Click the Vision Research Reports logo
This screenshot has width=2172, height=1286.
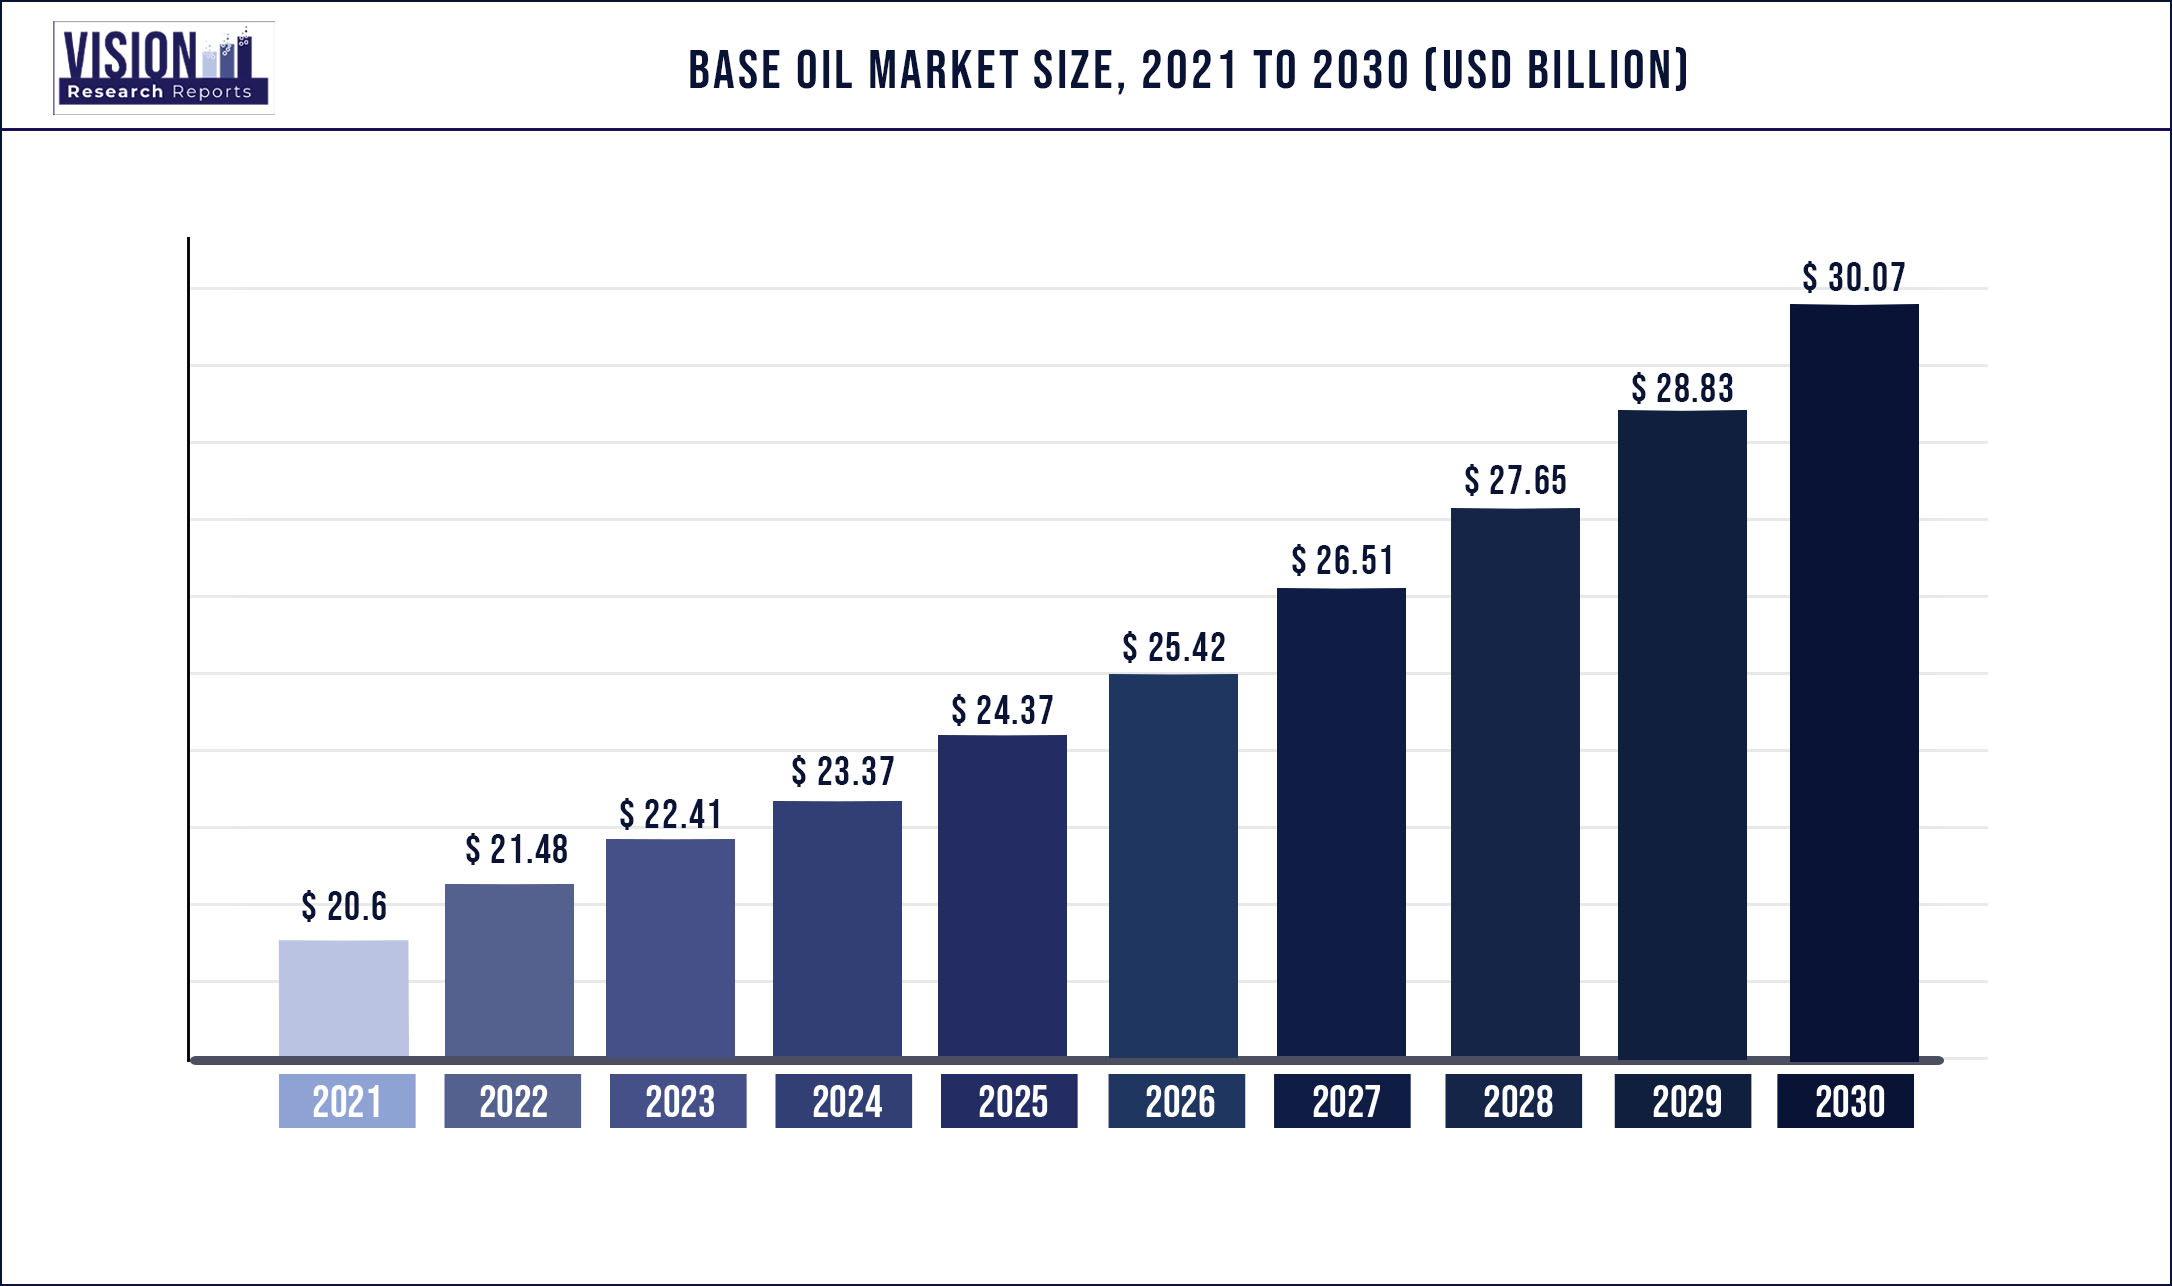coord(164,68)
